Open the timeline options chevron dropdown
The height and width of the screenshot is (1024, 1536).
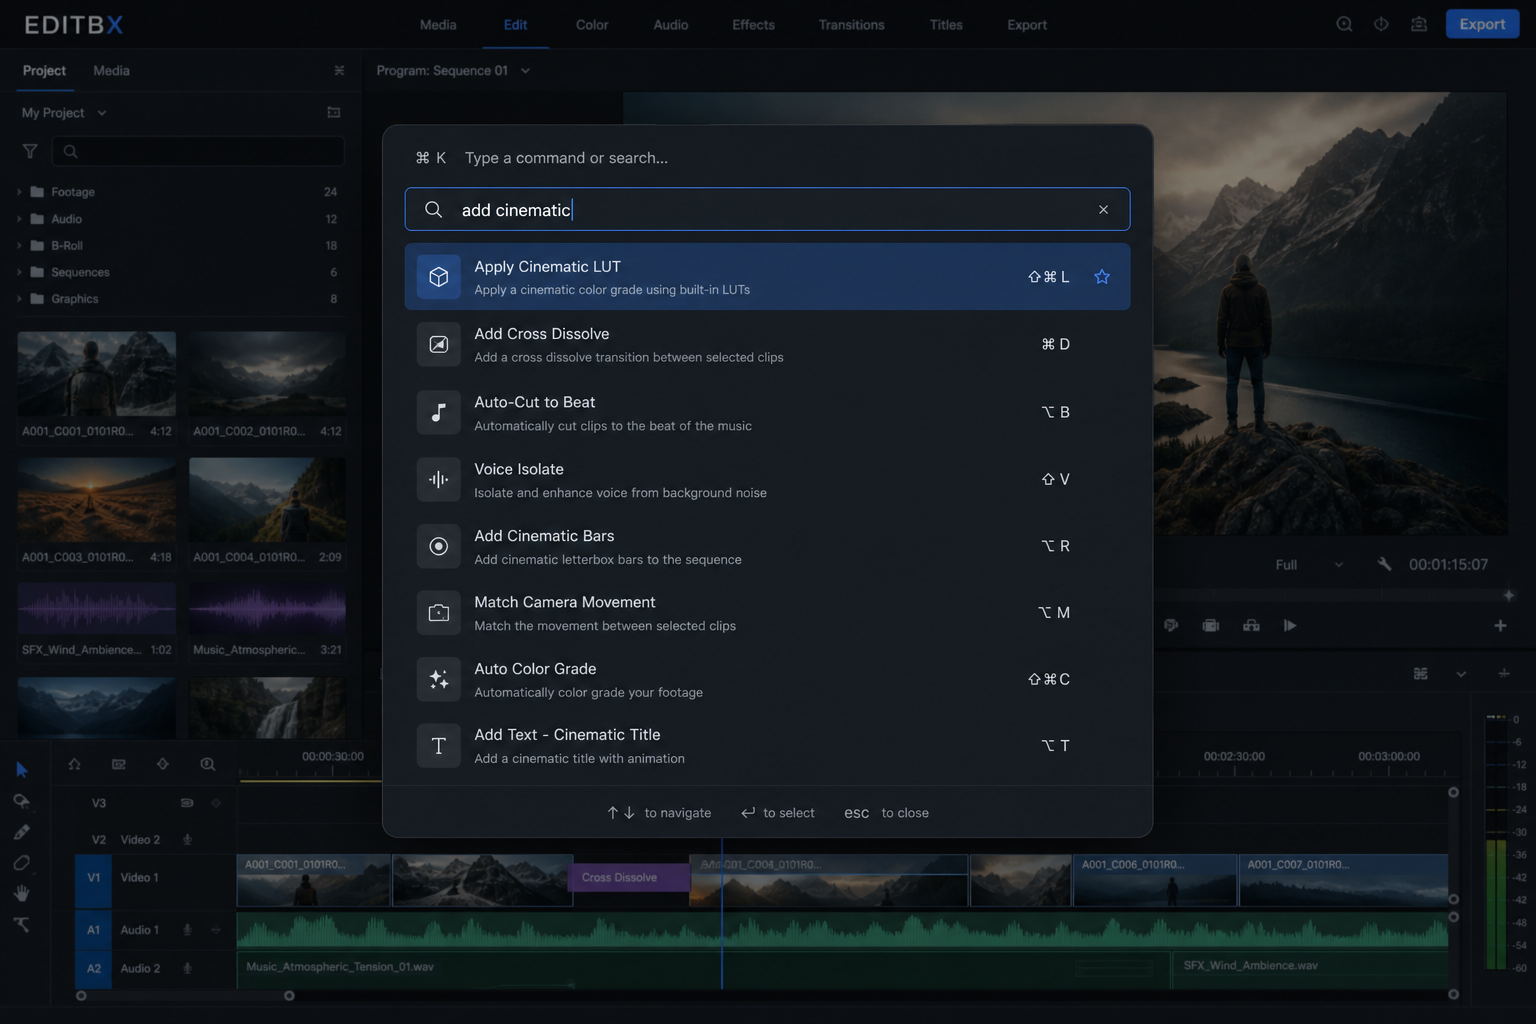(1461, 674)
